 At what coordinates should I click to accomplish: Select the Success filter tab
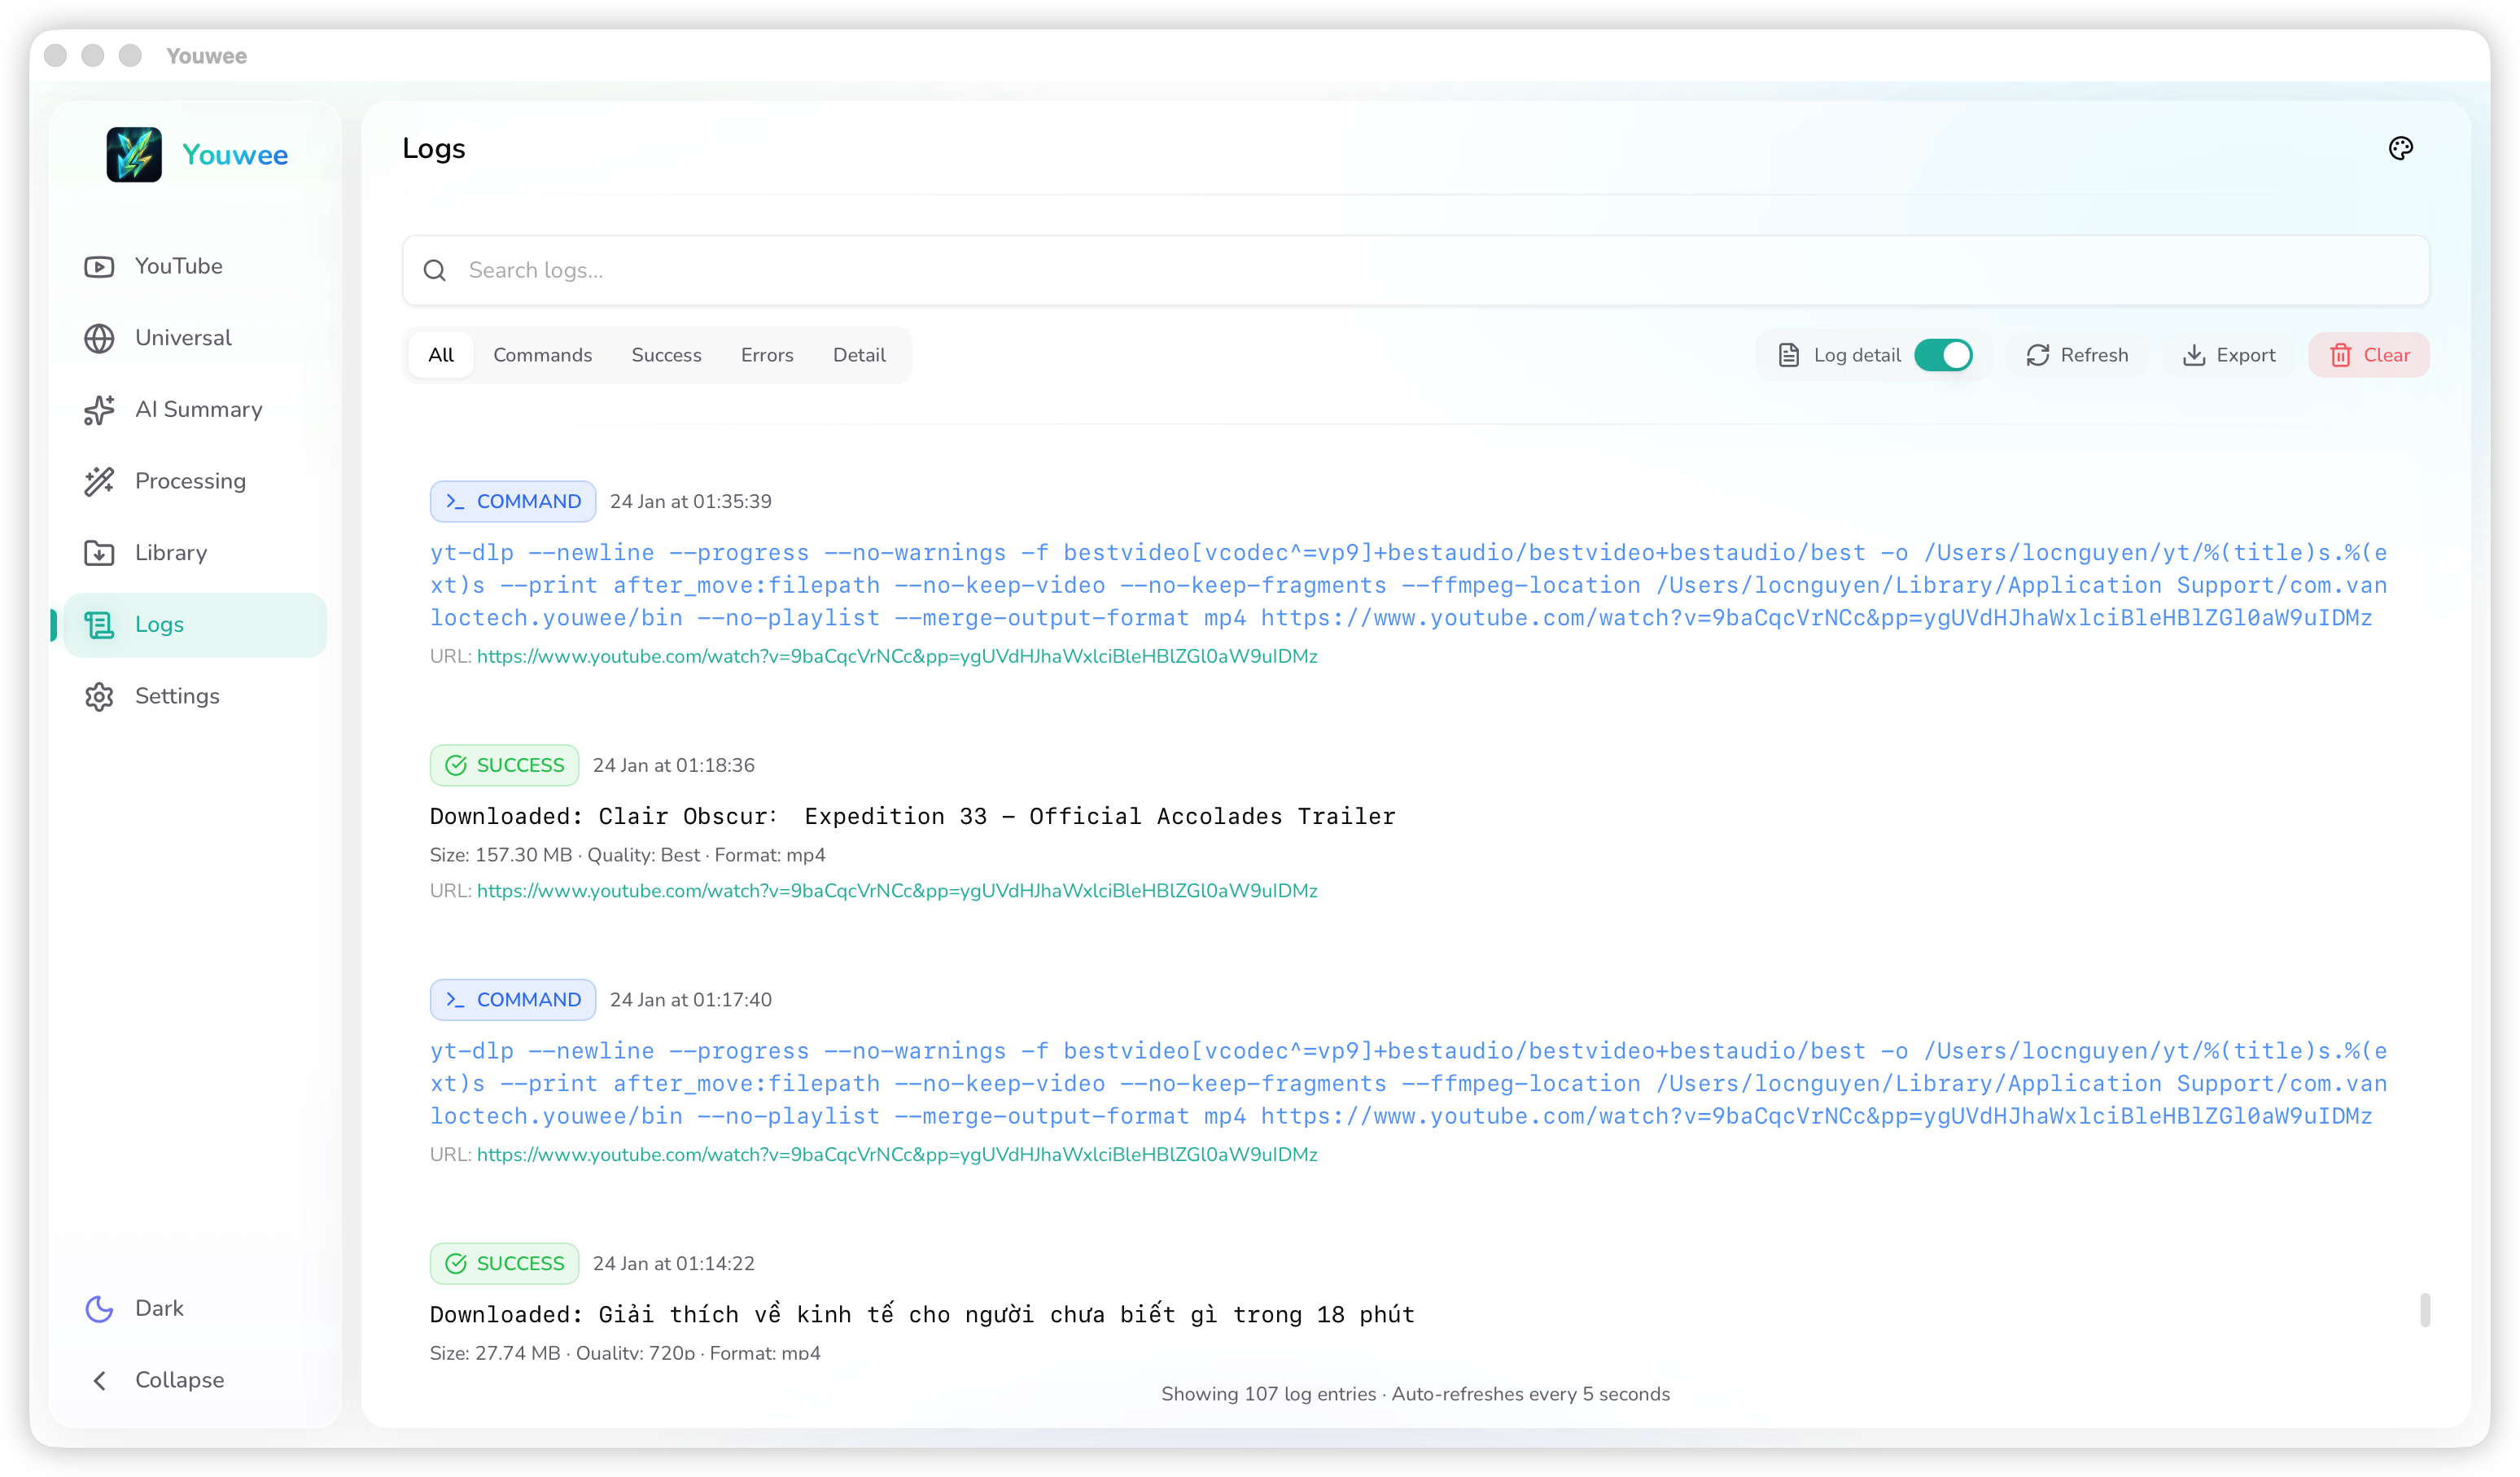coord(666,355)
